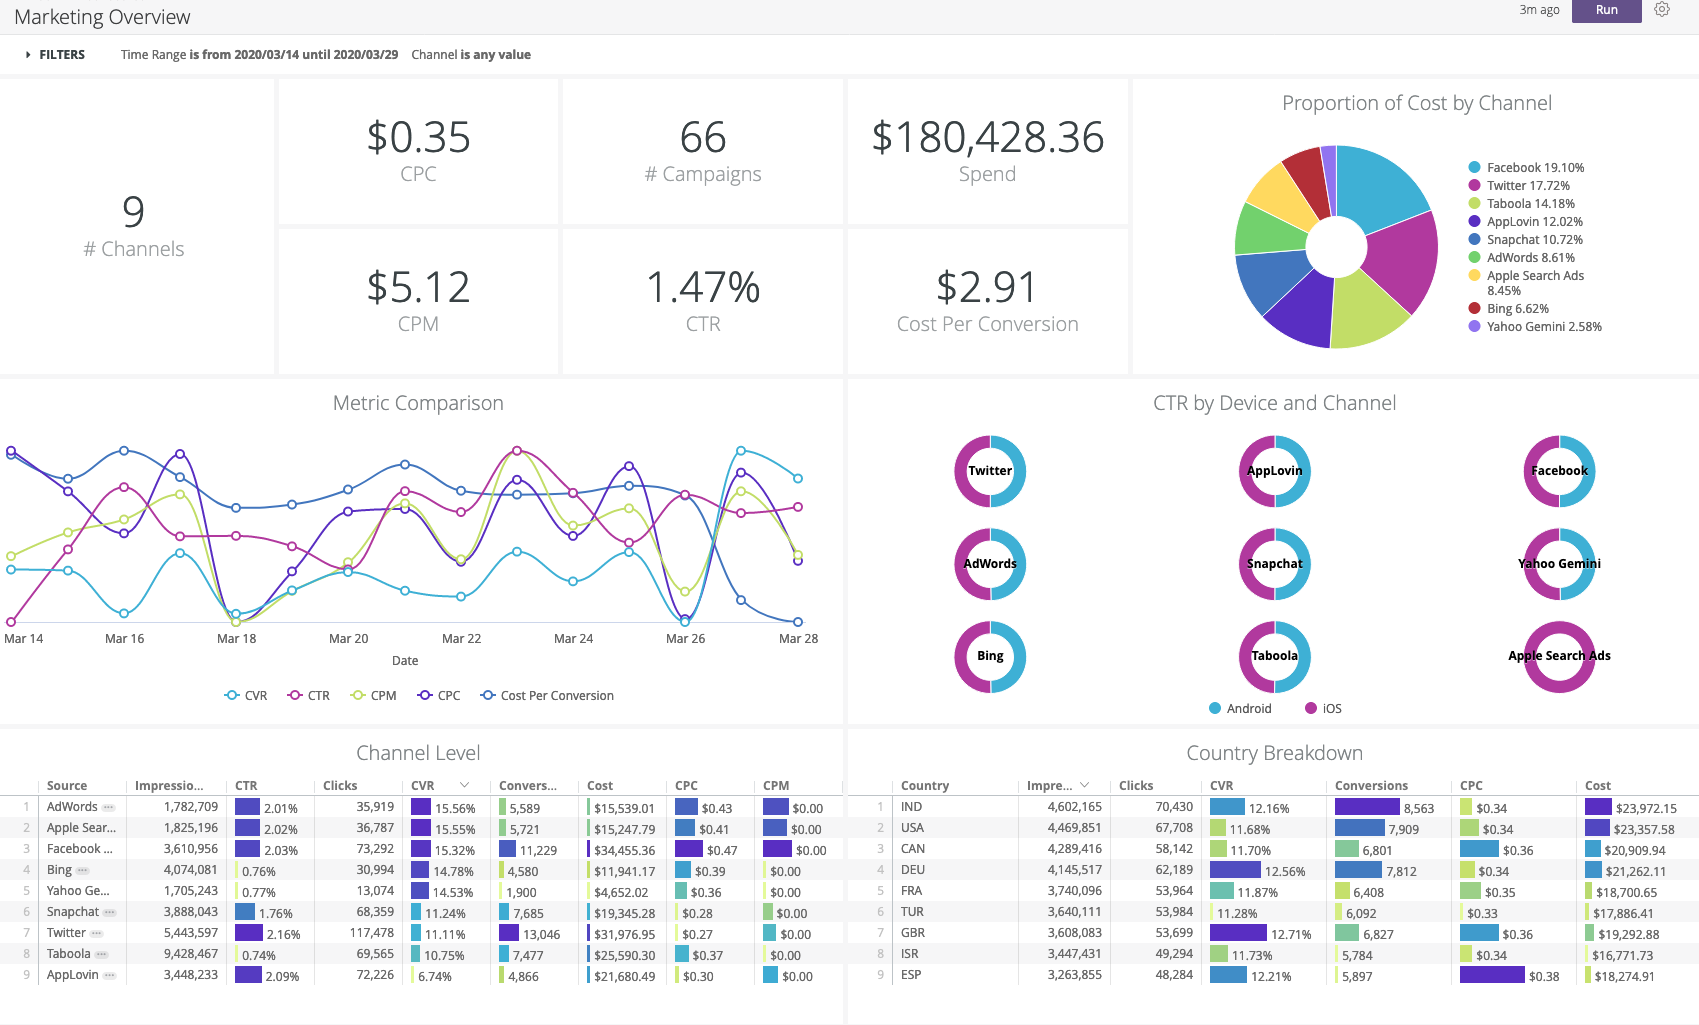Toggle Yahoo Gemini pie legend entry
The height and width of the screenshot is (1025, 1699).
coord(1535,327)
